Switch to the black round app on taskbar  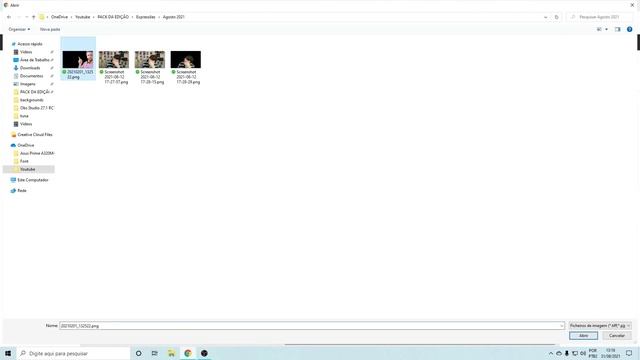coord(204,353)
